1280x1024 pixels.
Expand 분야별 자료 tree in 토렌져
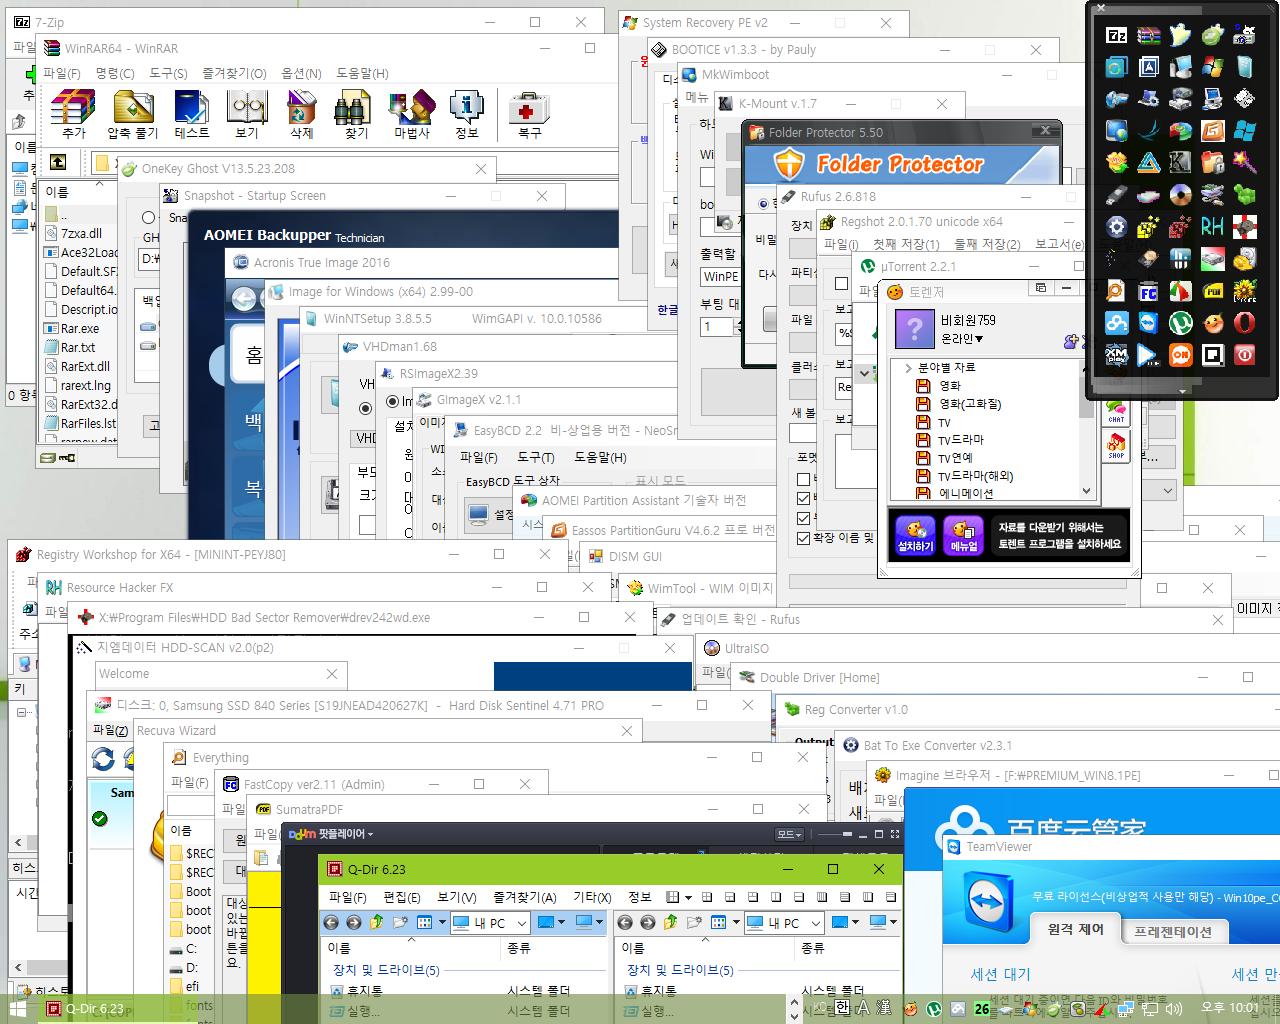coord(908,368)
